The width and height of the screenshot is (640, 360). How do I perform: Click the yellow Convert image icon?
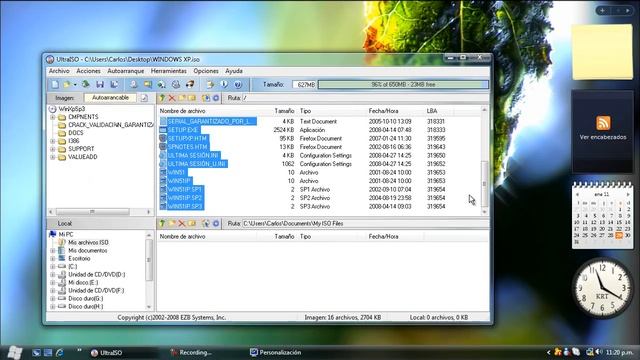[147, 84]
